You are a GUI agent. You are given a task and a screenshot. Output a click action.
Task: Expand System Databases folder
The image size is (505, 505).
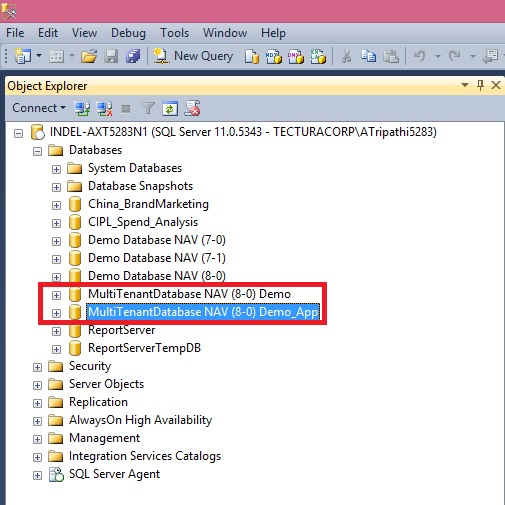coord(56,170)
